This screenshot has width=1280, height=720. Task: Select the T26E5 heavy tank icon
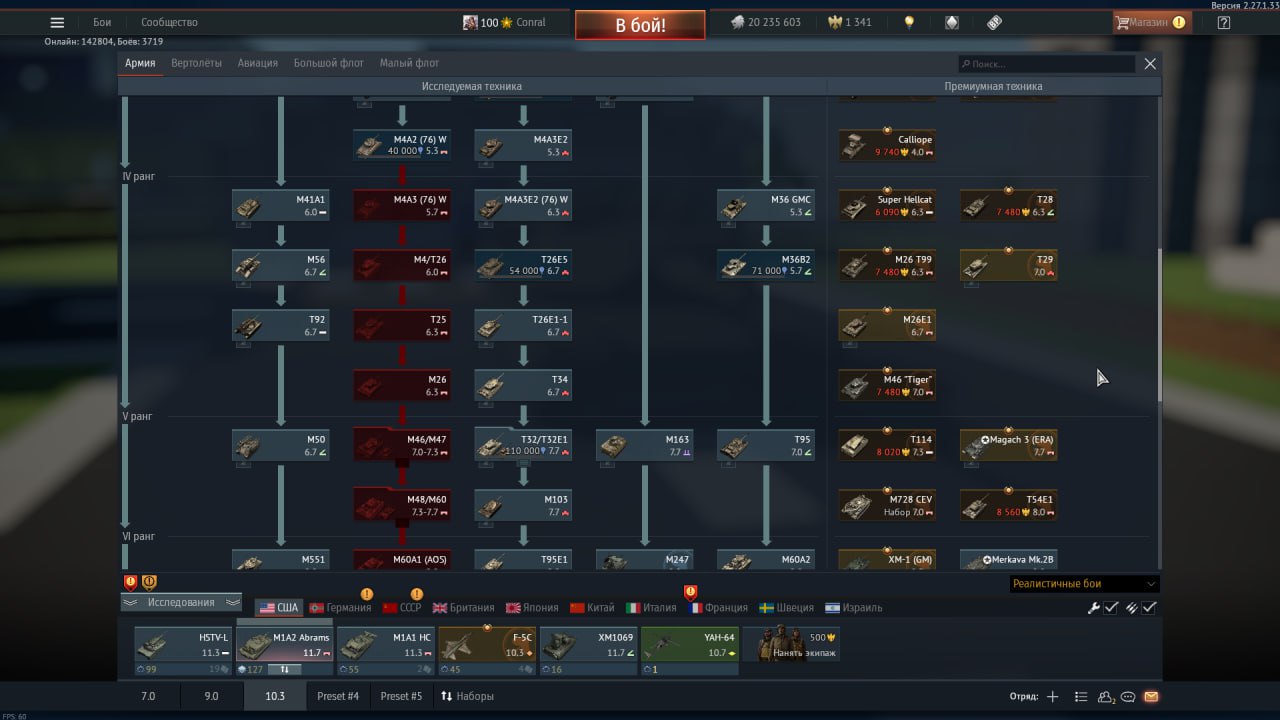click(x=490, y=266)
